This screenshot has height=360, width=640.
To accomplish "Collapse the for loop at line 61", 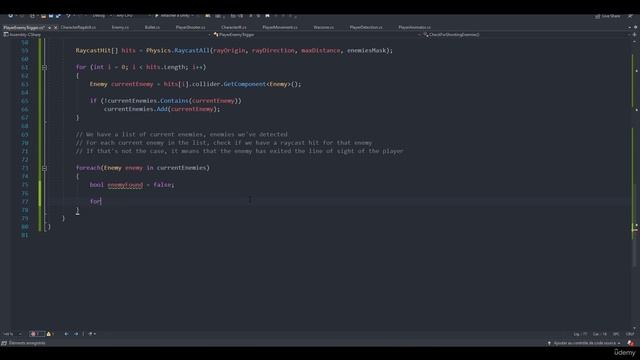I will pos(44,67).
